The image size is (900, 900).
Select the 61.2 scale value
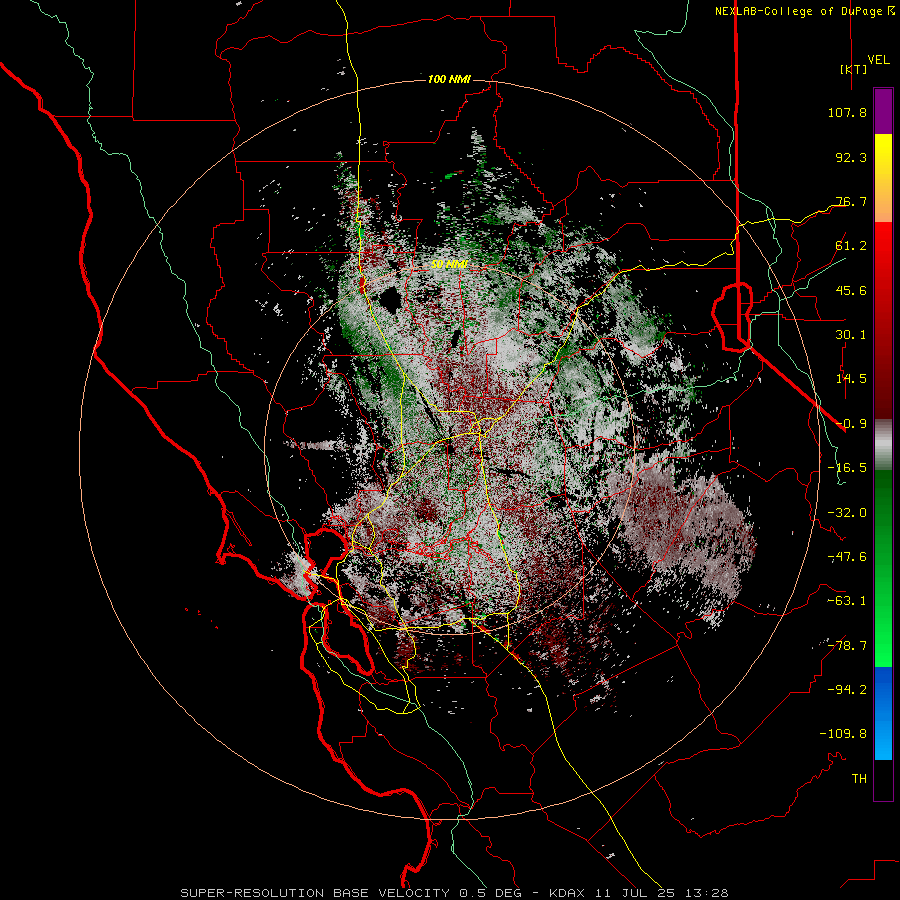pyautogui.click(x=851, y=246)
